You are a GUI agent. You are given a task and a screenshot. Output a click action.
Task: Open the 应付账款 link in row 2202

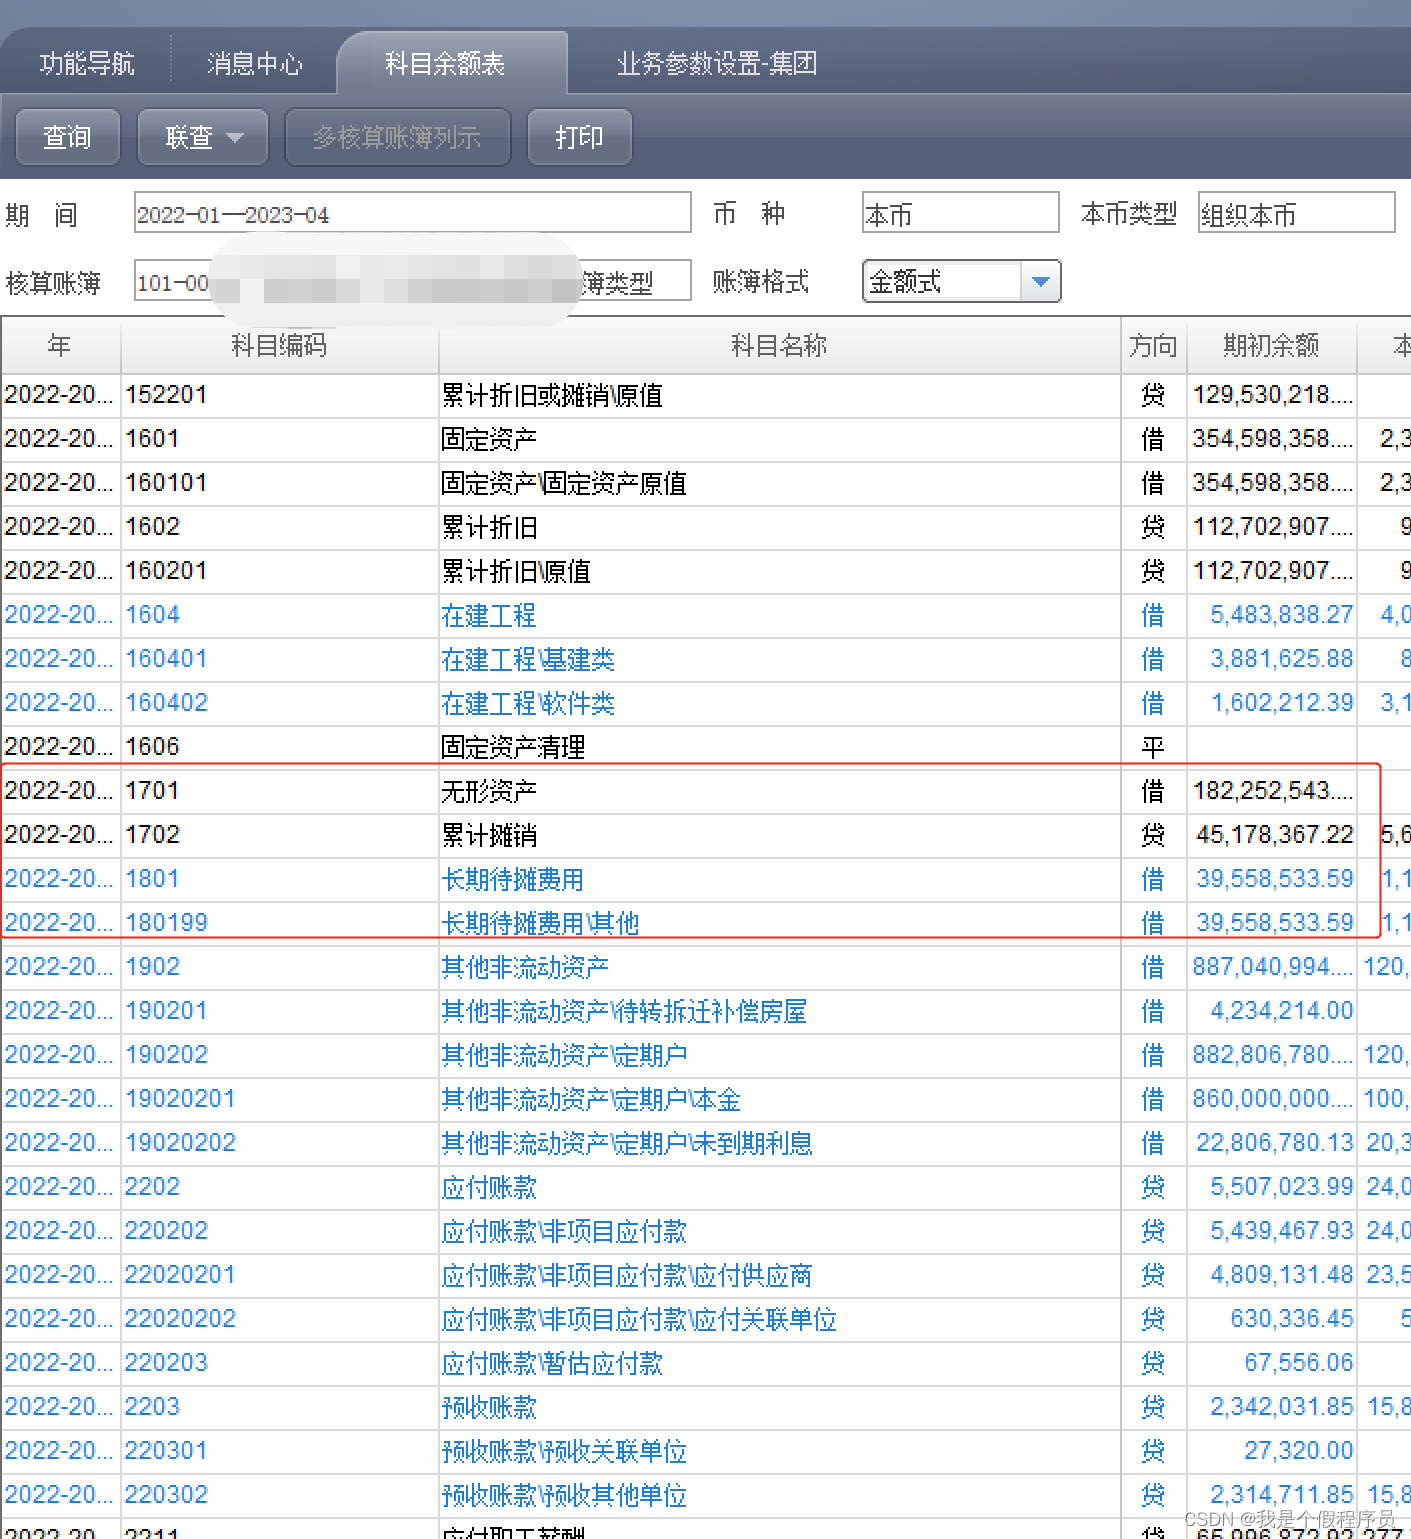coord(489,1188)
